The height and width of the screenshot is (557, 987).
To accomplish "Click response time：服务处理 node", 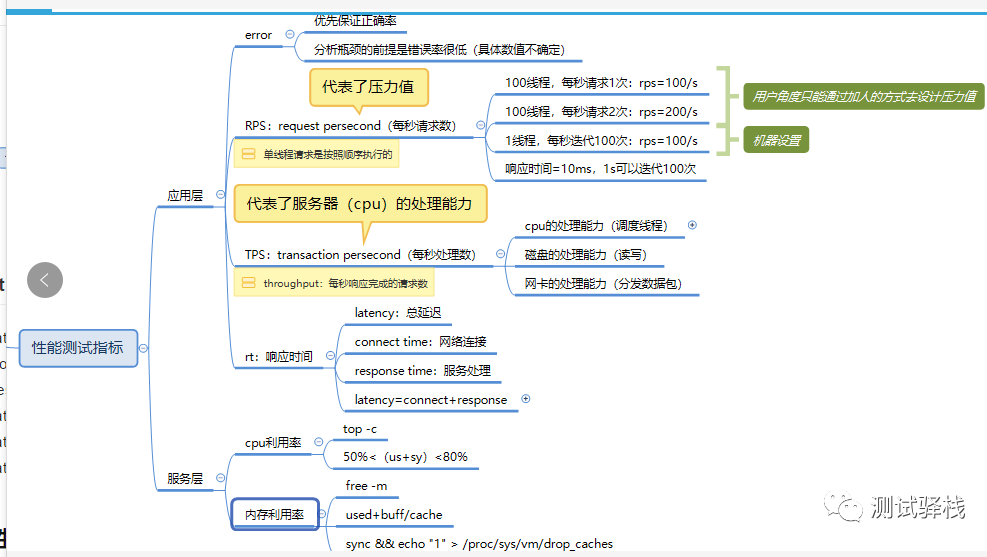I will [x=422, y=371].
